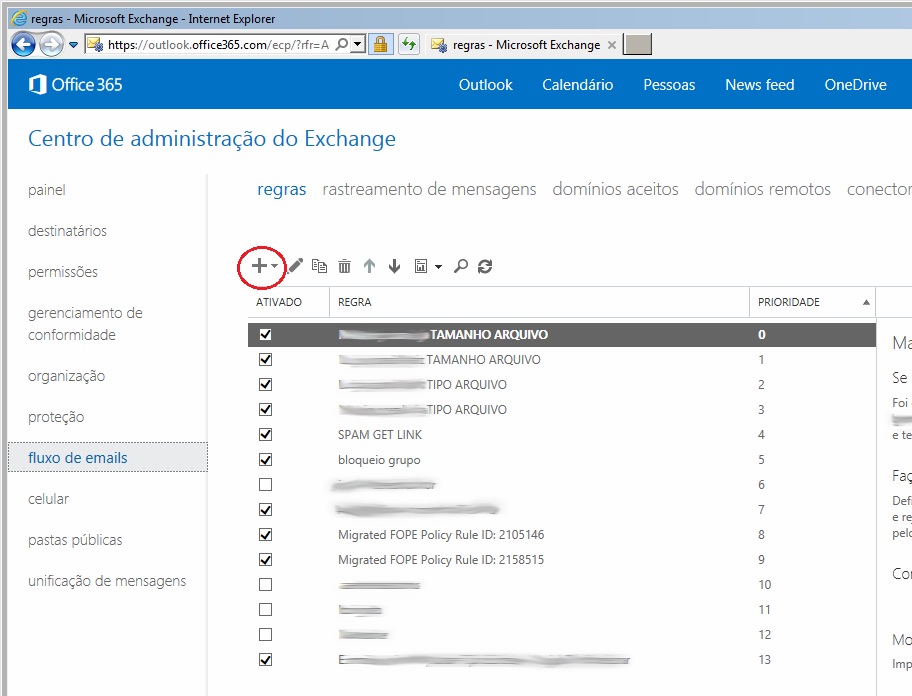Go back with the browser back button
Viewport: 912px width, 696px height.
pos(23,44)
